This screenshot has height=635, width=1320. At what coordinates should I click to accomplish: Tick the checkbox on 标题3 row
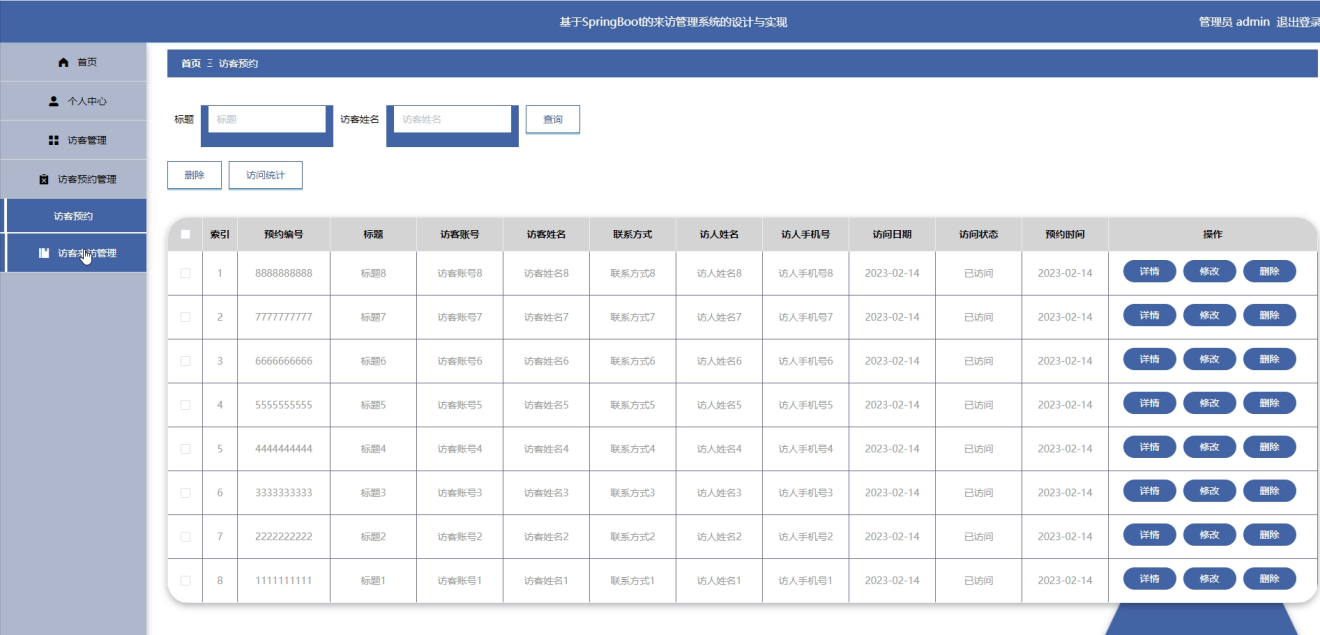pos(186,492)
